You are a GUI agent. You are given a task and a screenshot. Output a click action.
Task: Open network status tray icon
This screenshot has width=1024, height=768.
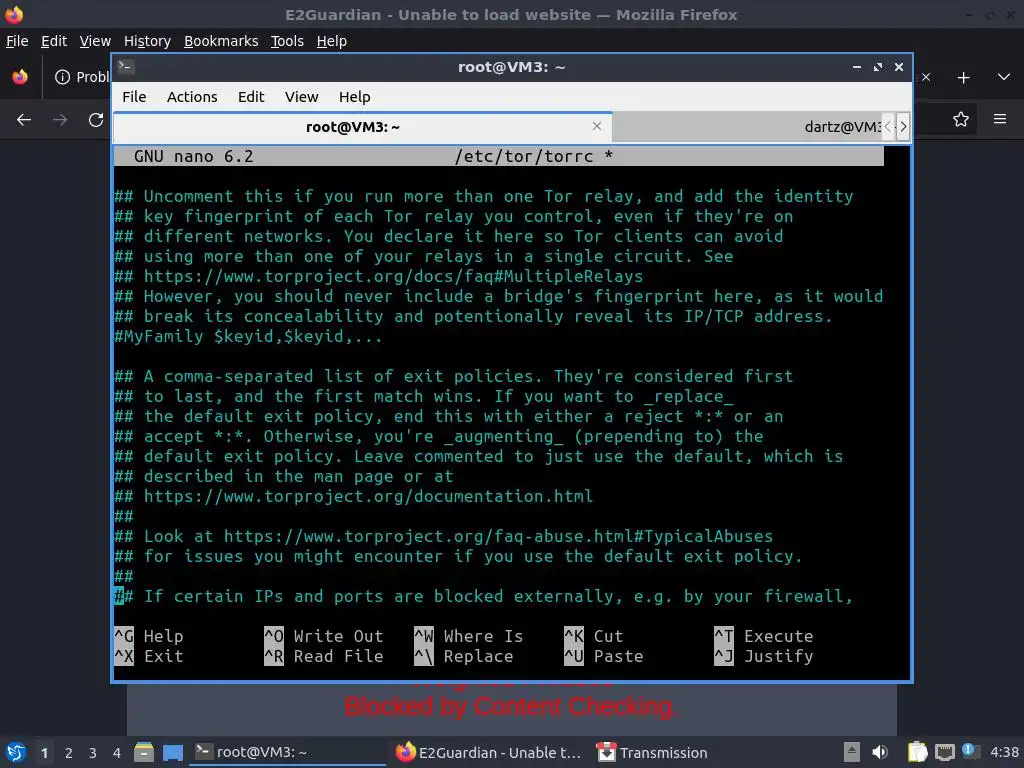(x=944, y=752)
